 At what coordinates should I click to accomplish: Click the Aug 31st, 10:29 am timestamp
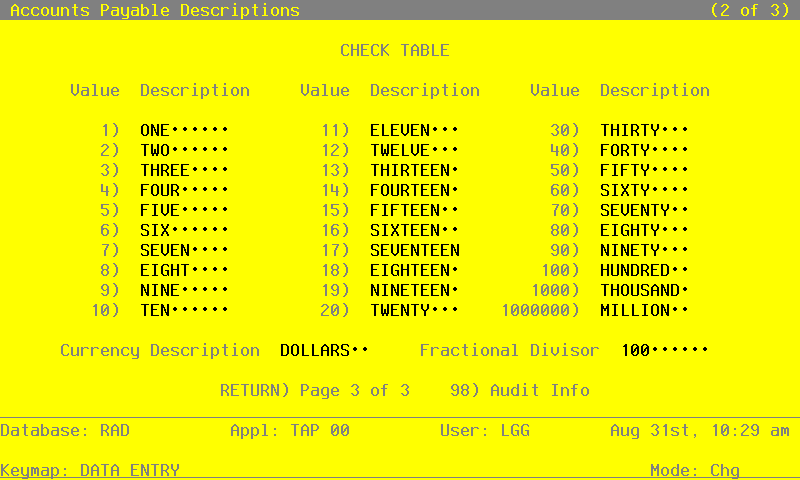[700, 431]
